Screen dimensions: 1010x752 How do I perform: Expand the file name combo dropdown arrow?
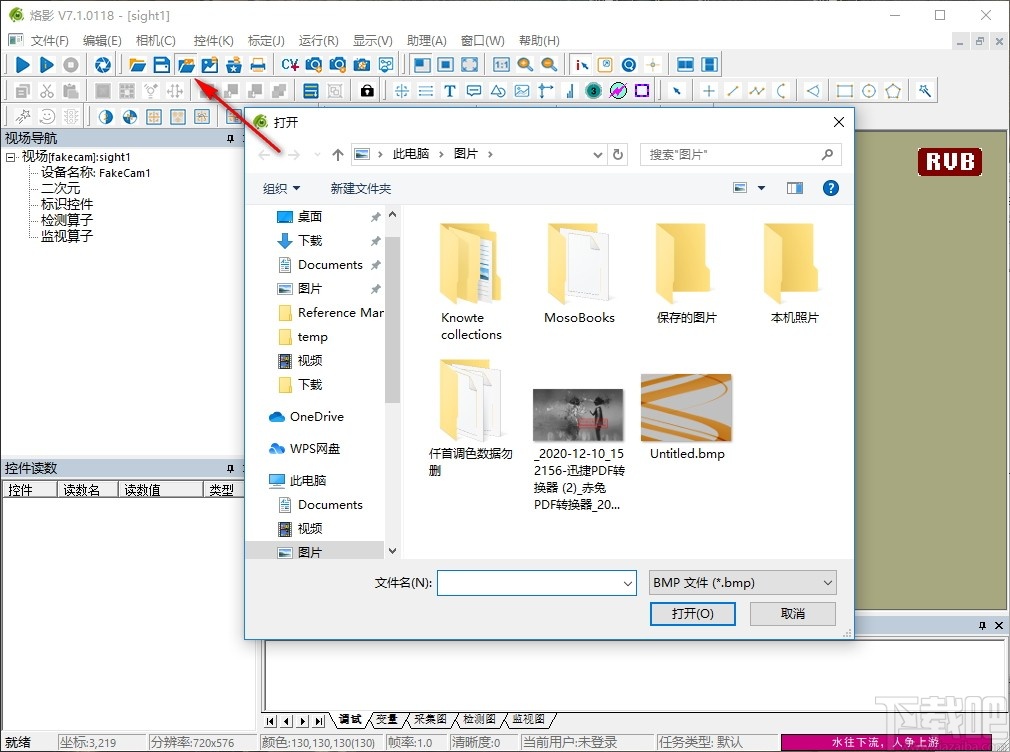point(627,583)
